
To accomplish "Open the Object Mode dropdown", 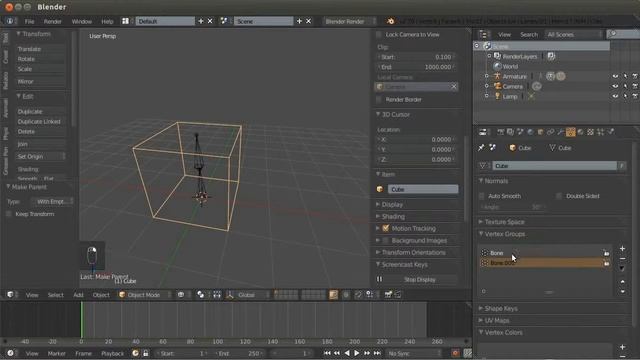I will point(144,295).
